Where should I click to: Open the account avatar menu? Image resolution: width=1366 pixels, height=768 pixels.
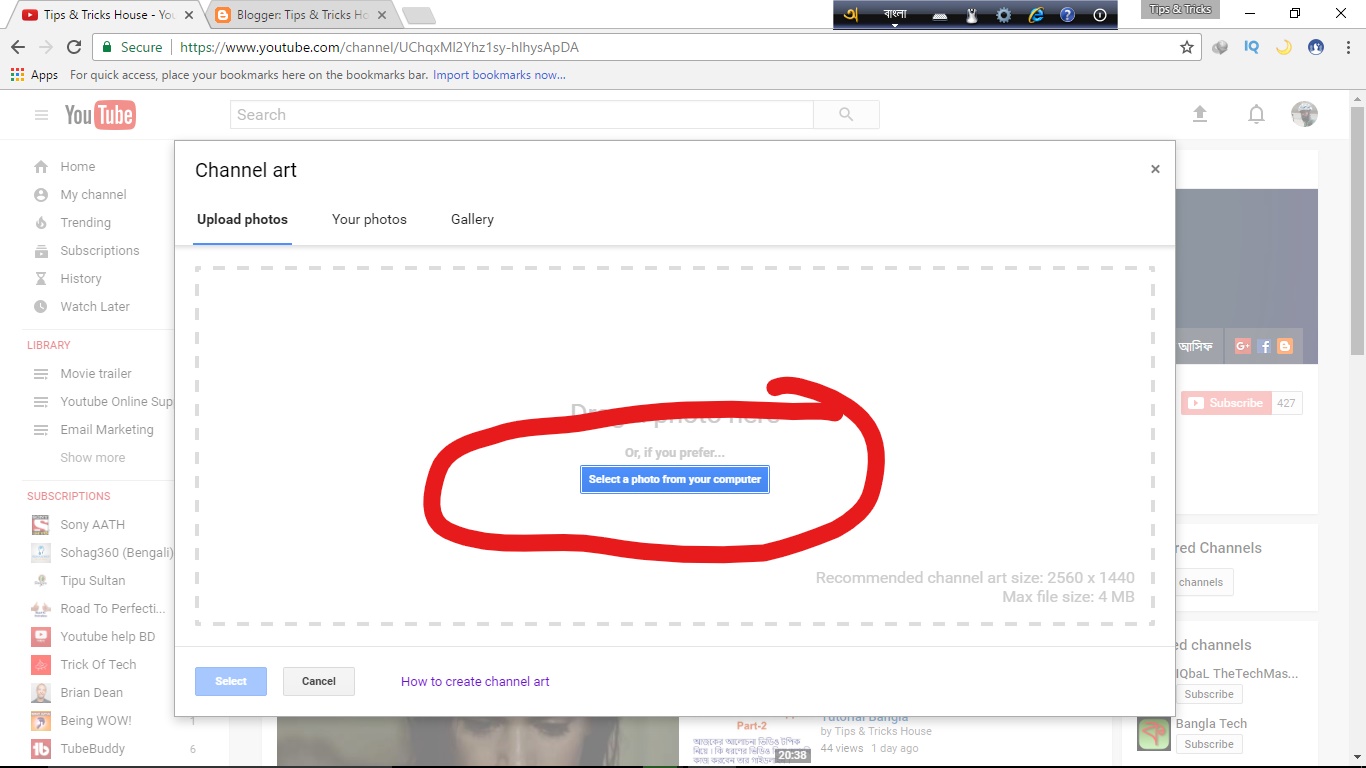[x=1304, y=114]
